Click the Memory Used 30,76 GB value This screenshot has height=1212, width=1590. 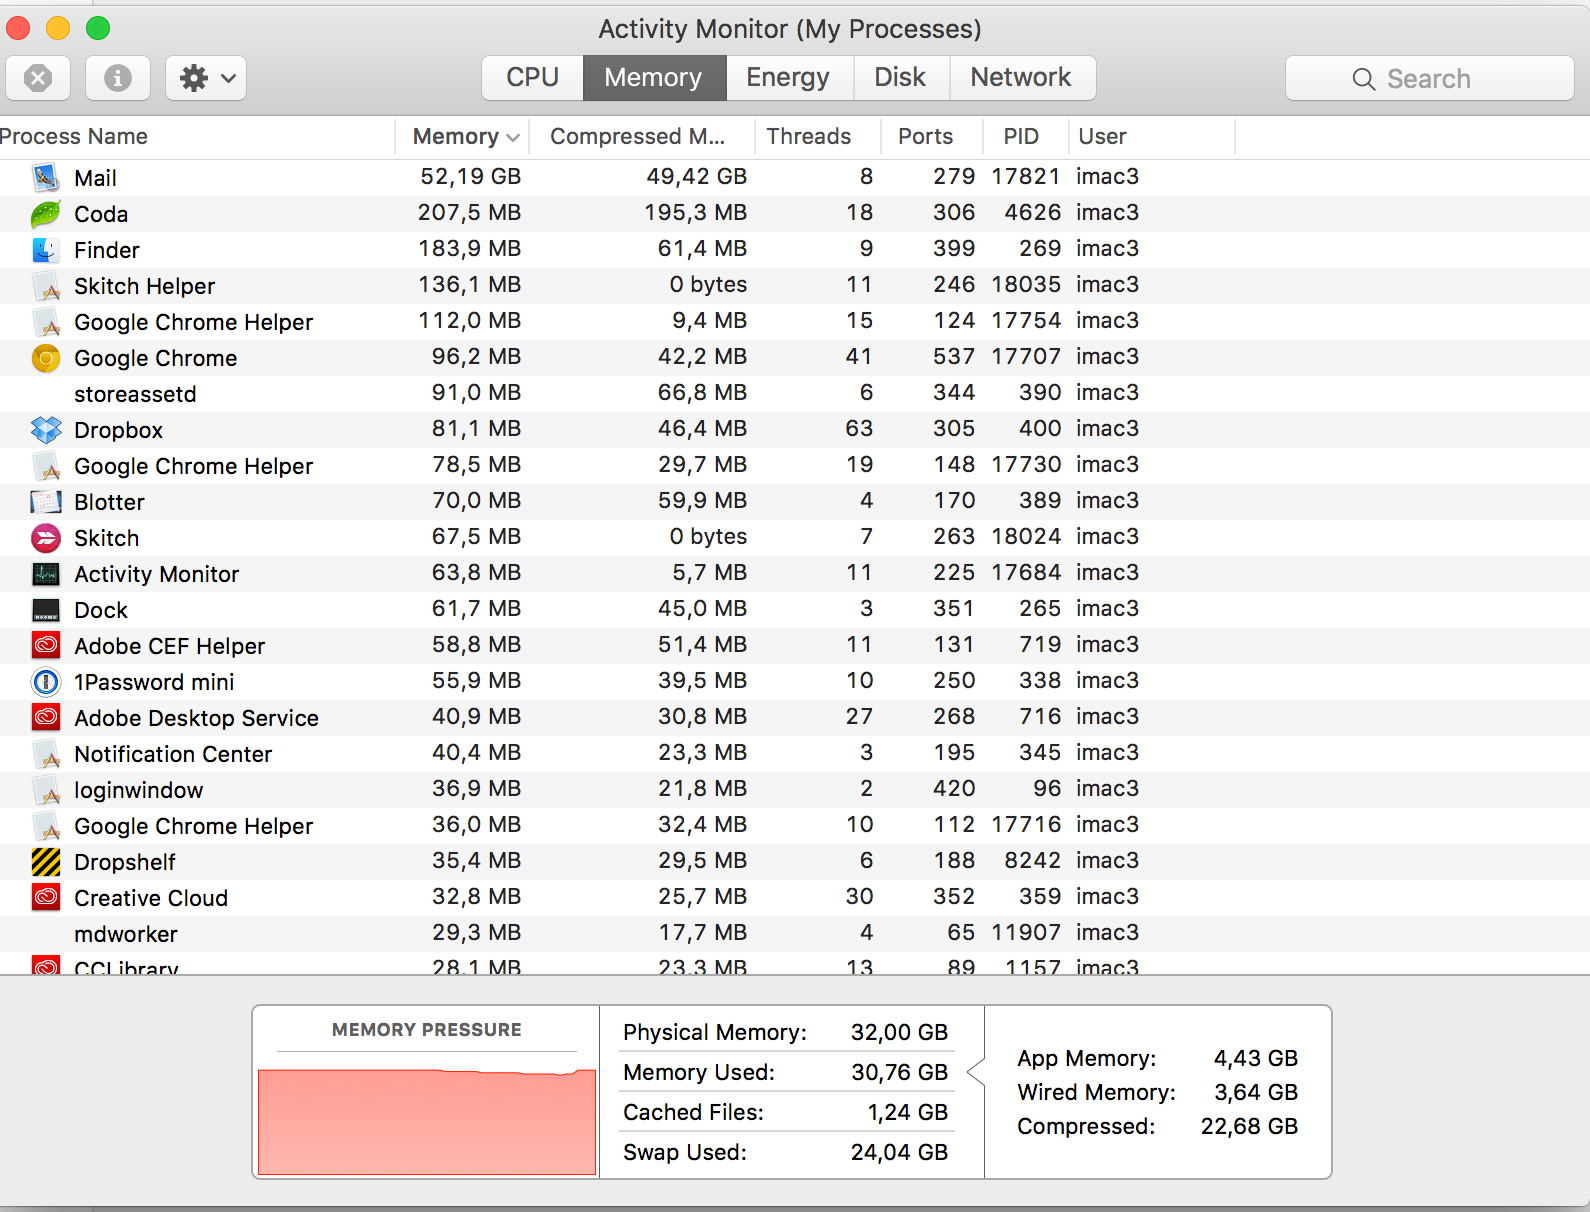[899, 1073]
